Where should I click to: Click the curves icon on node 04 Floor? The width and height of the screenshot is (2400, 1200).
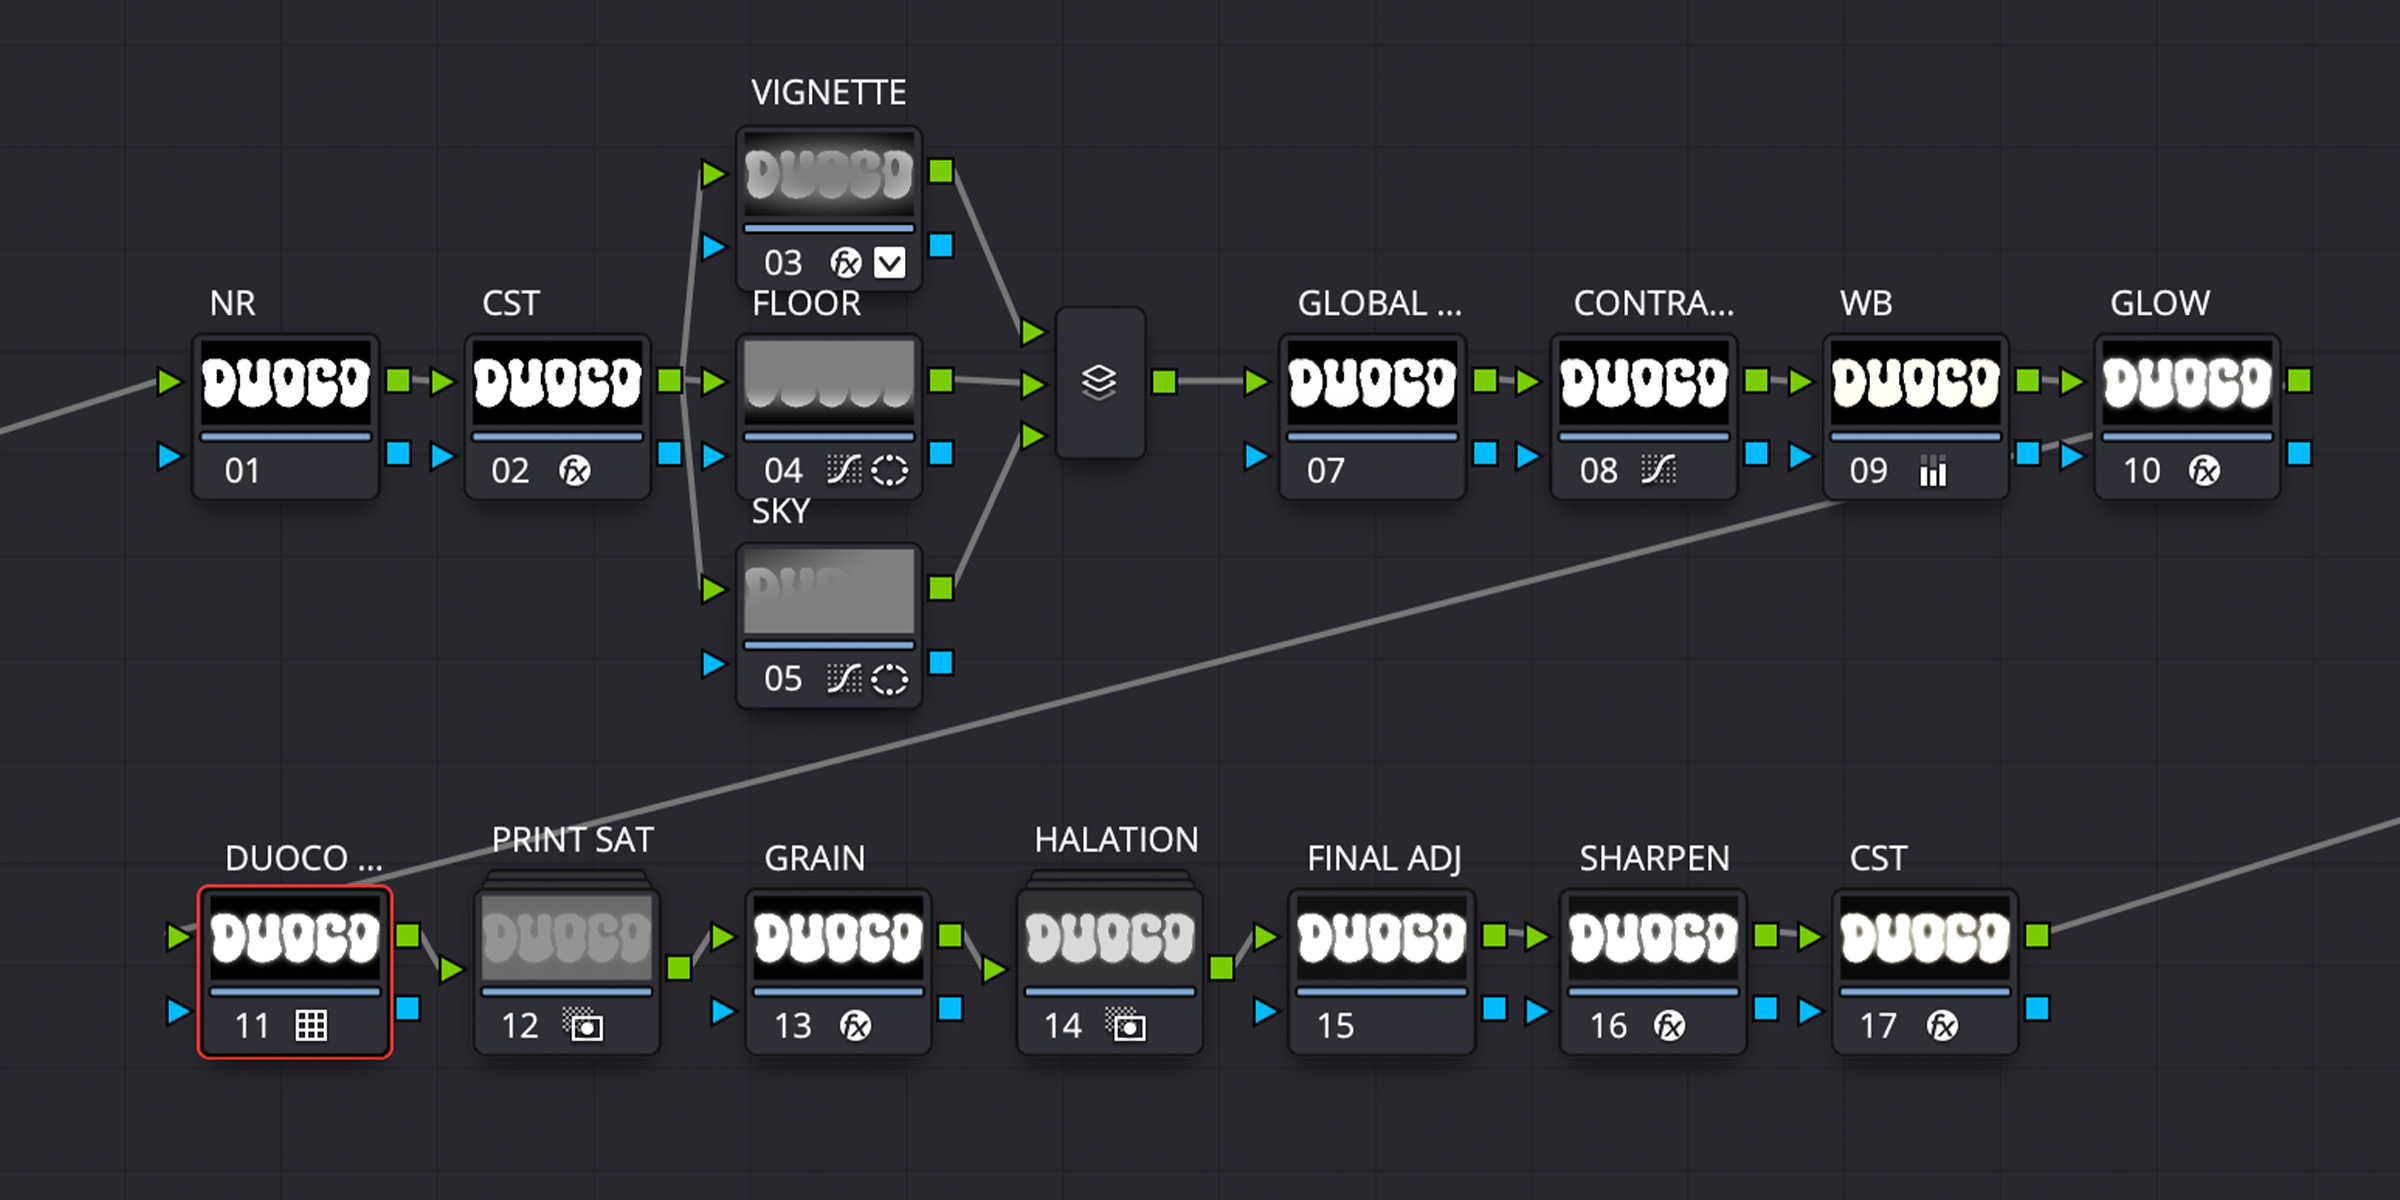(x=843, y=470)
